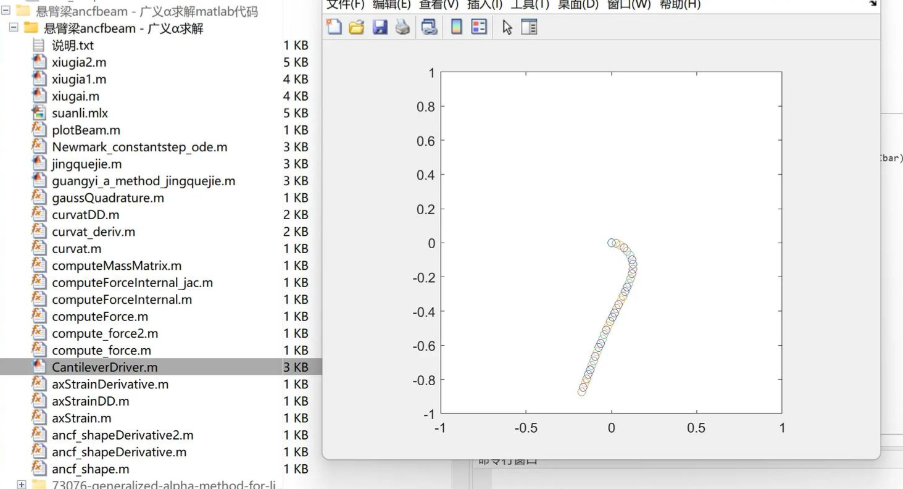Insert a colorbar via the toolbar icon
The image size is (903, 489).
[x=456, y=27]
